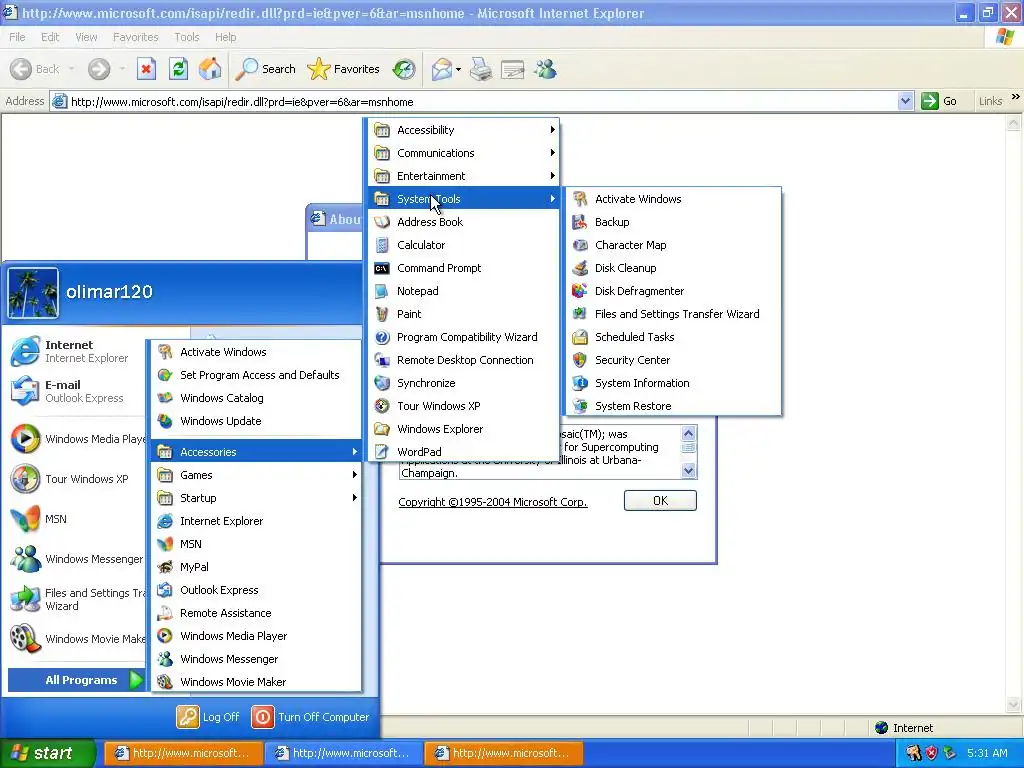Open Calculator from Accessories menu
This screenshot has width=1024, height=768.
[464, 245]
